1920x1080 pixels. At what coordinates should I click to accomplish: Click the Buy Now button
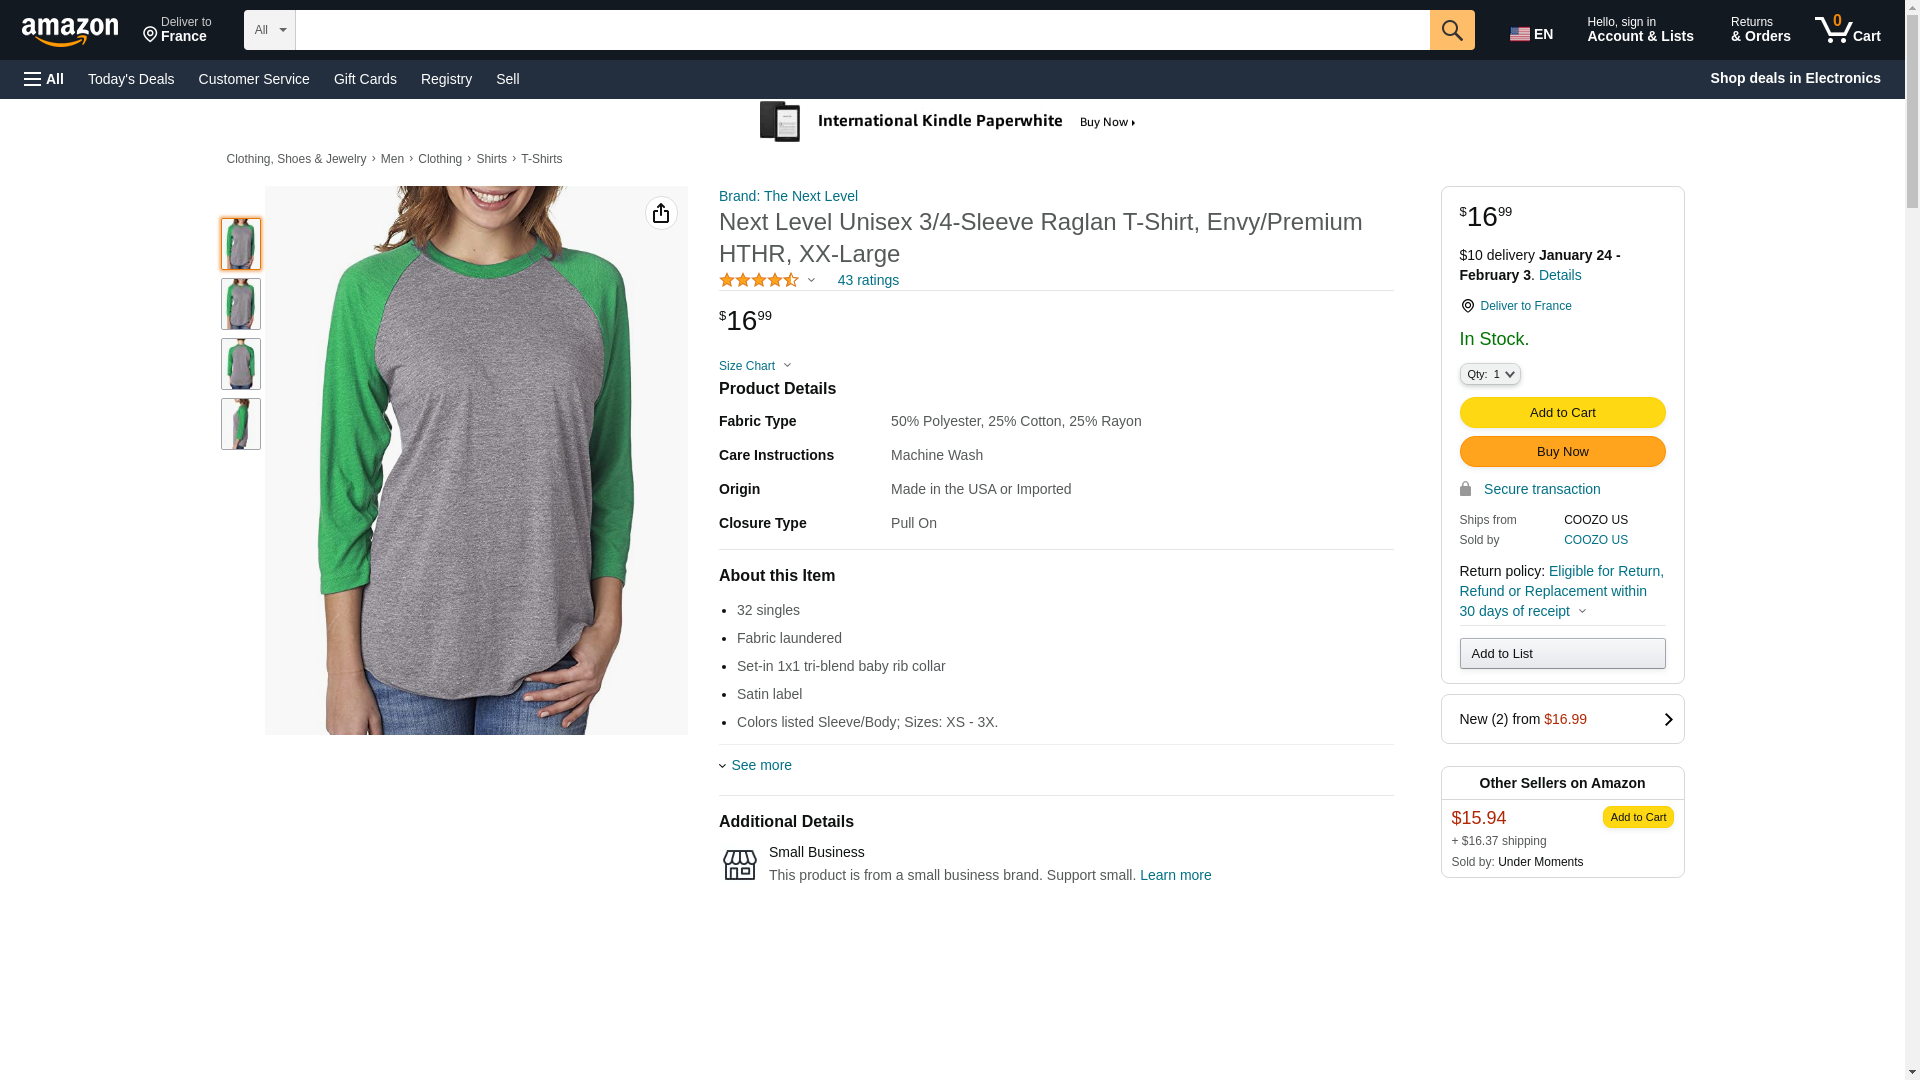point(1561,451)
